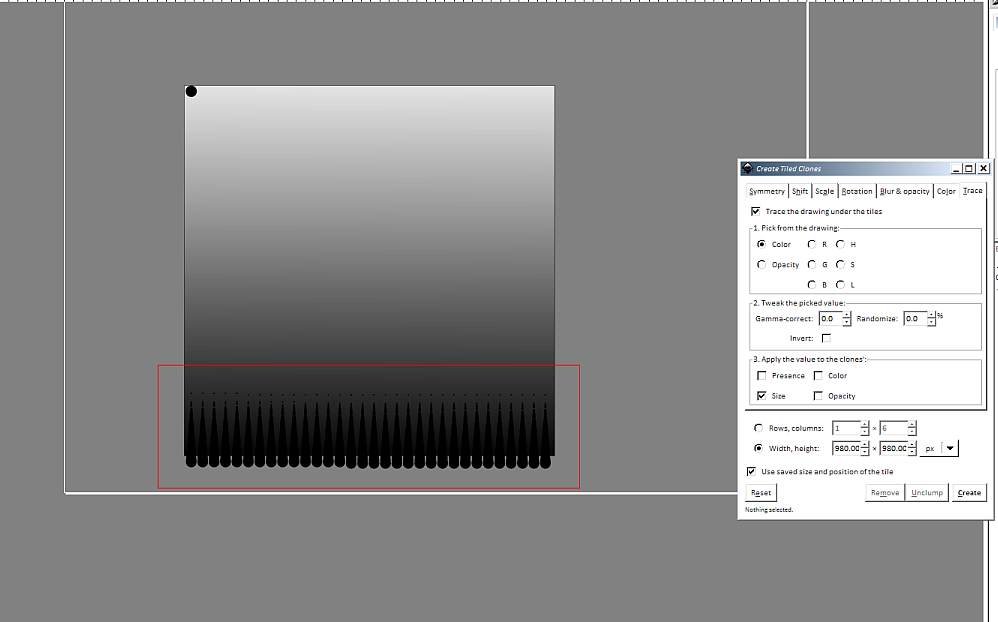998x622 pixels.
Task: Select the Rows, columns radio option
Action: tap(758, 428)
